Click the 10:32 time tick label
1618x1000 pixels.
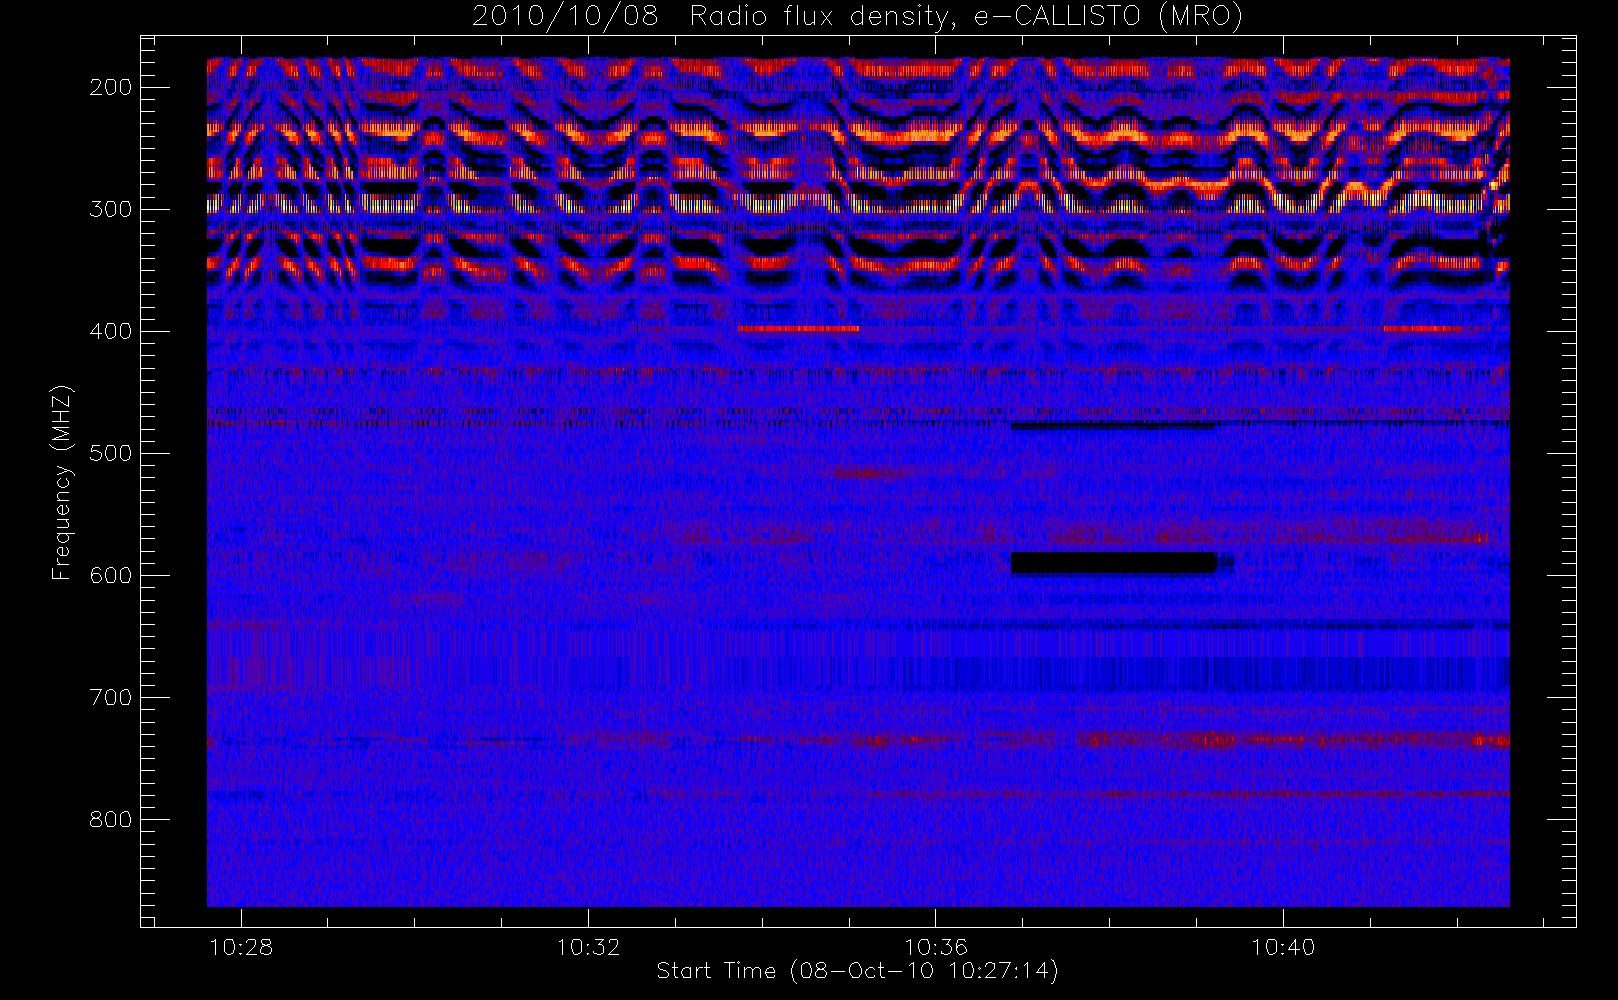tap(588, 947)
